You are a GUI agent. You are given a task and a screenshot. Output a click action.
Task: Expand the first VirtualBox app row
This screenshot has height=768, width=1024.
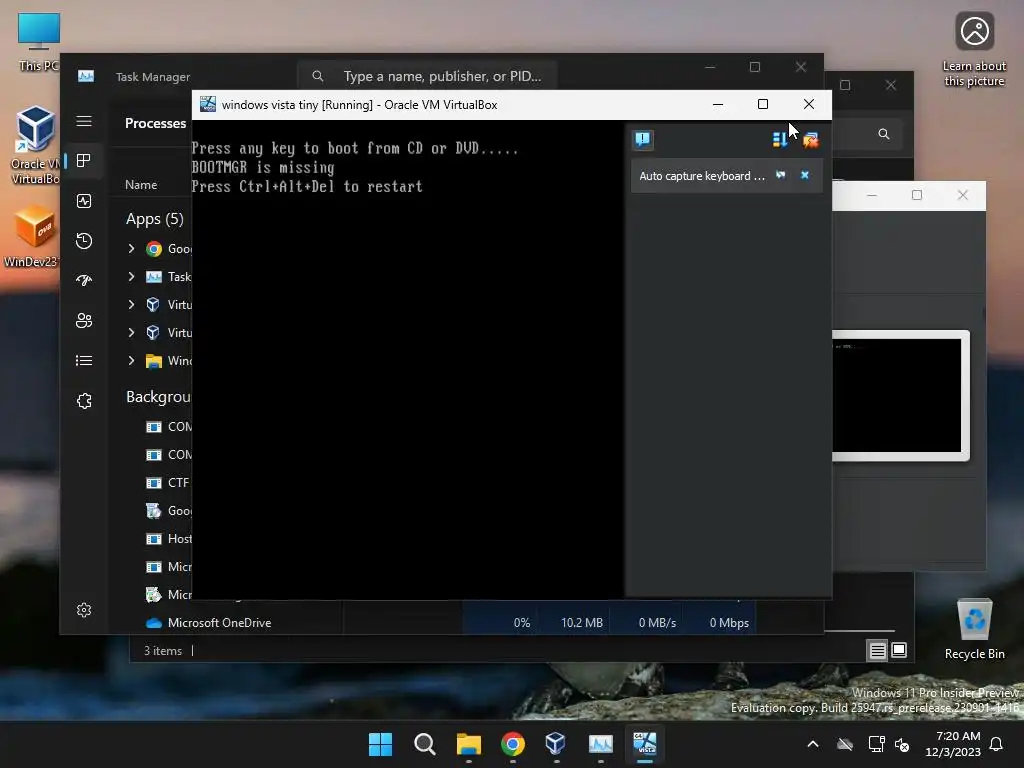coord(131,305)
